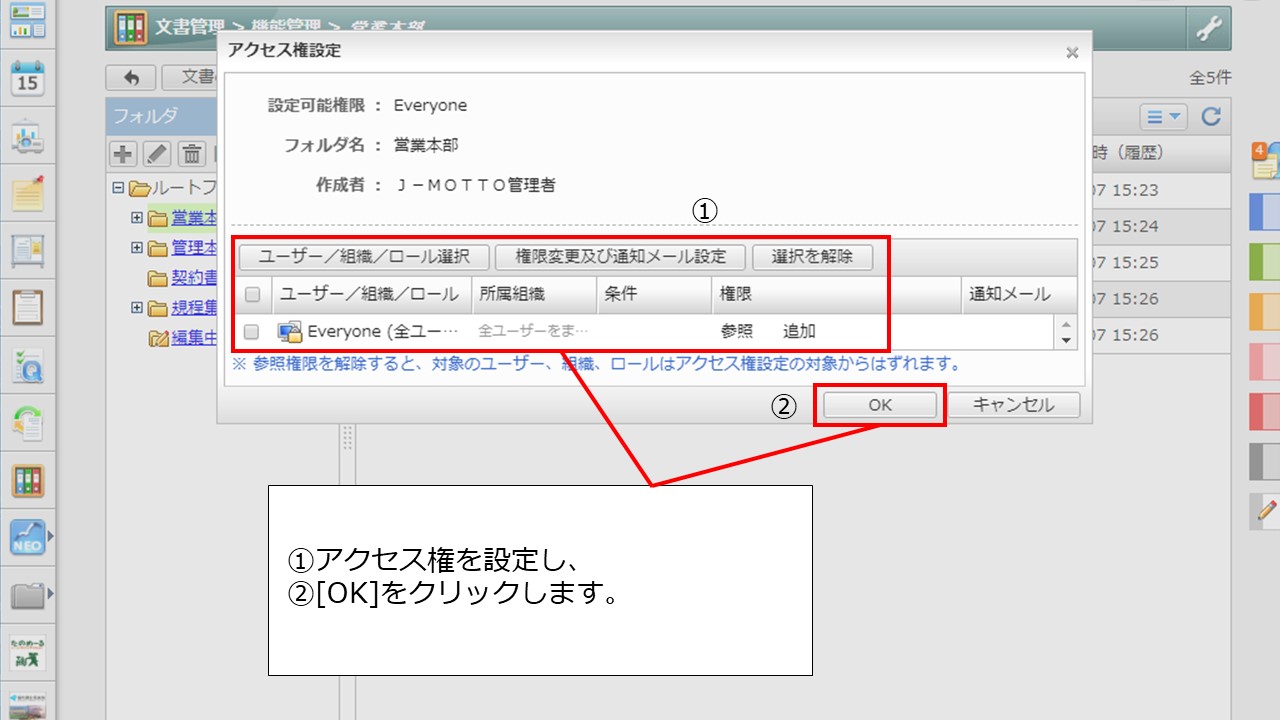Image resolution: width=1280 pixels, height=720 pixels.
Task: Close the アクセス権設定 dialog with X
Action: click(x=1072, y=52)
